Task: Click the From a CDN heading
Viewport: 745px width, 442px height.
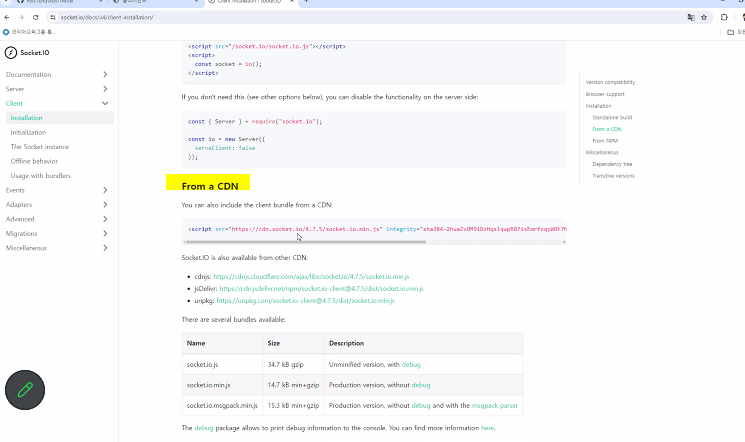Action: pos(210,186)
